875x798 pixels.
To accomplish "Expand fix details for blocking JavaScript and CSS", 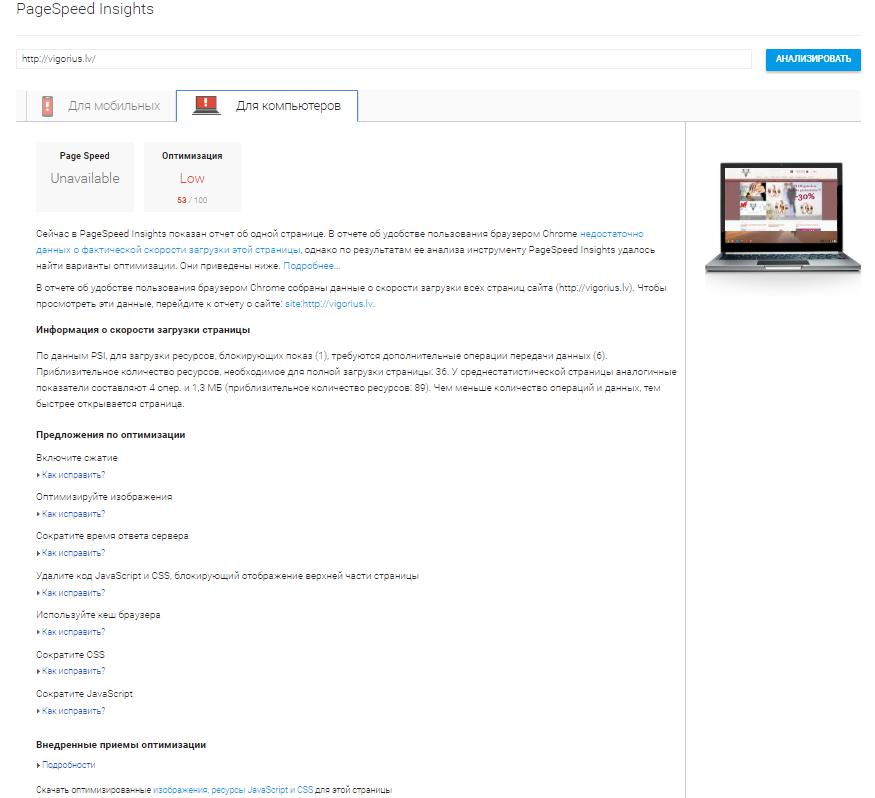I will tap(72, 593).
